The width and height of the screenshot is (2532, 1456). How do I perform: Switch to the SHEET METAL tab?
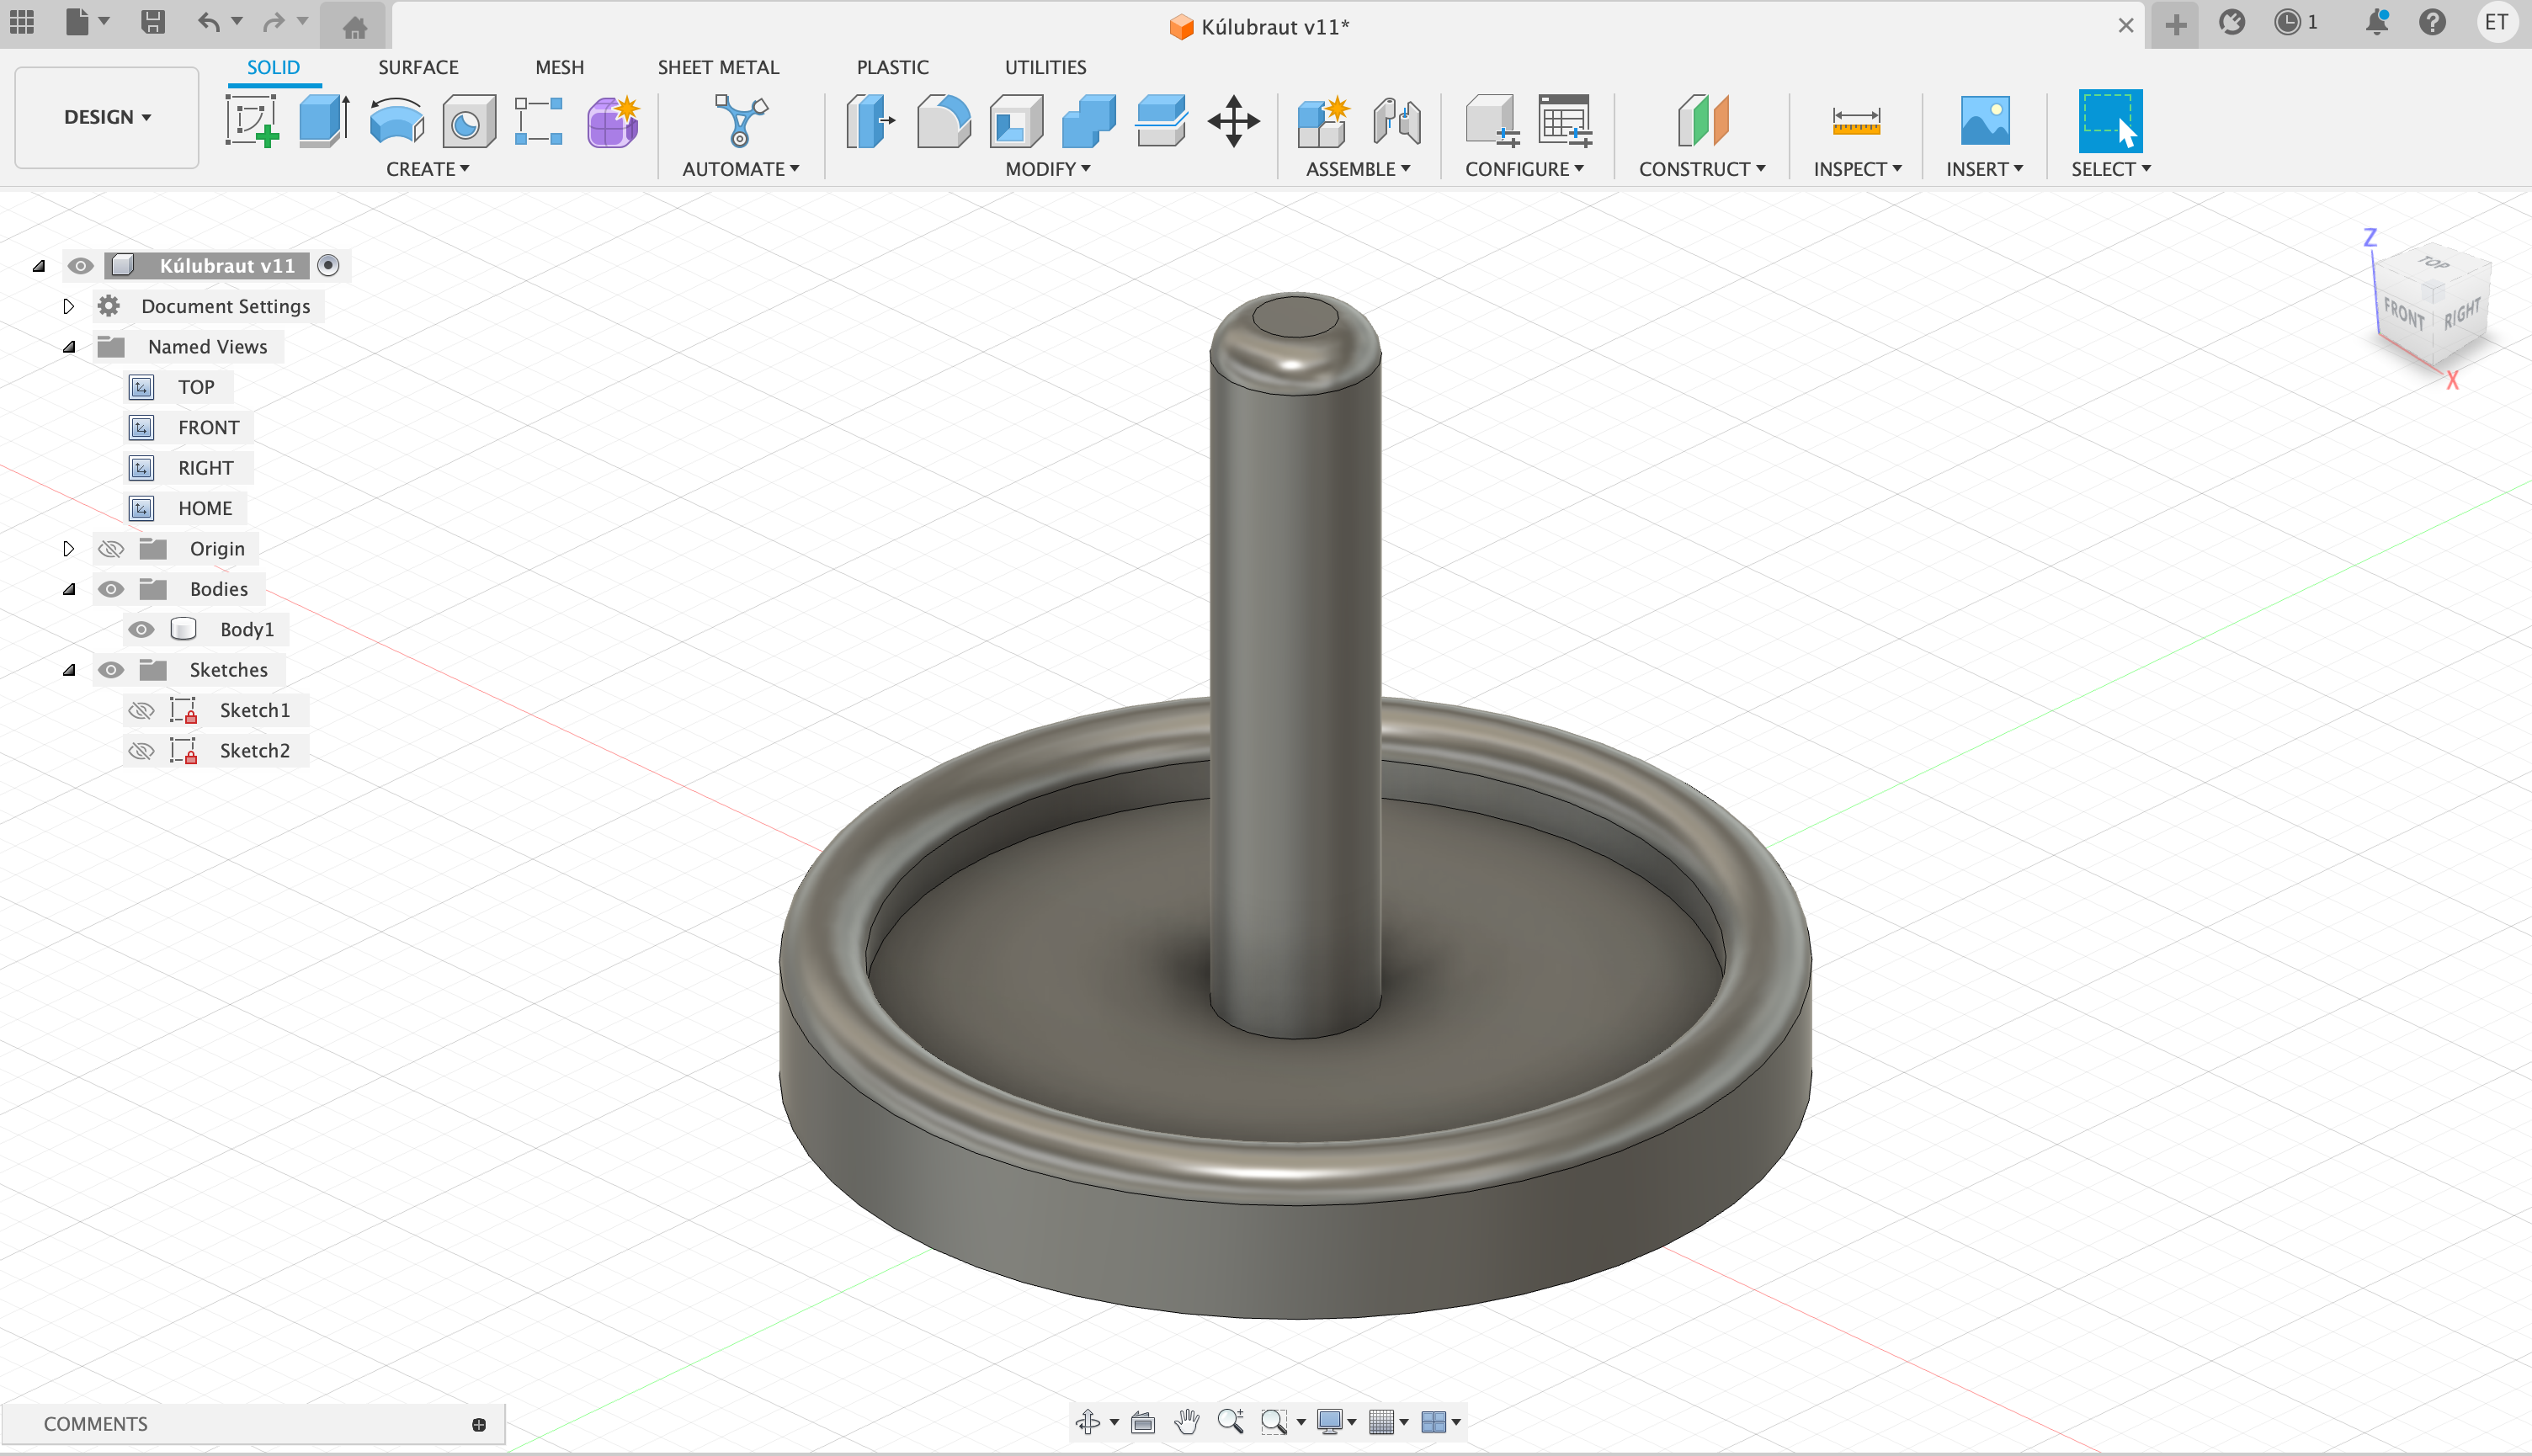718,67
